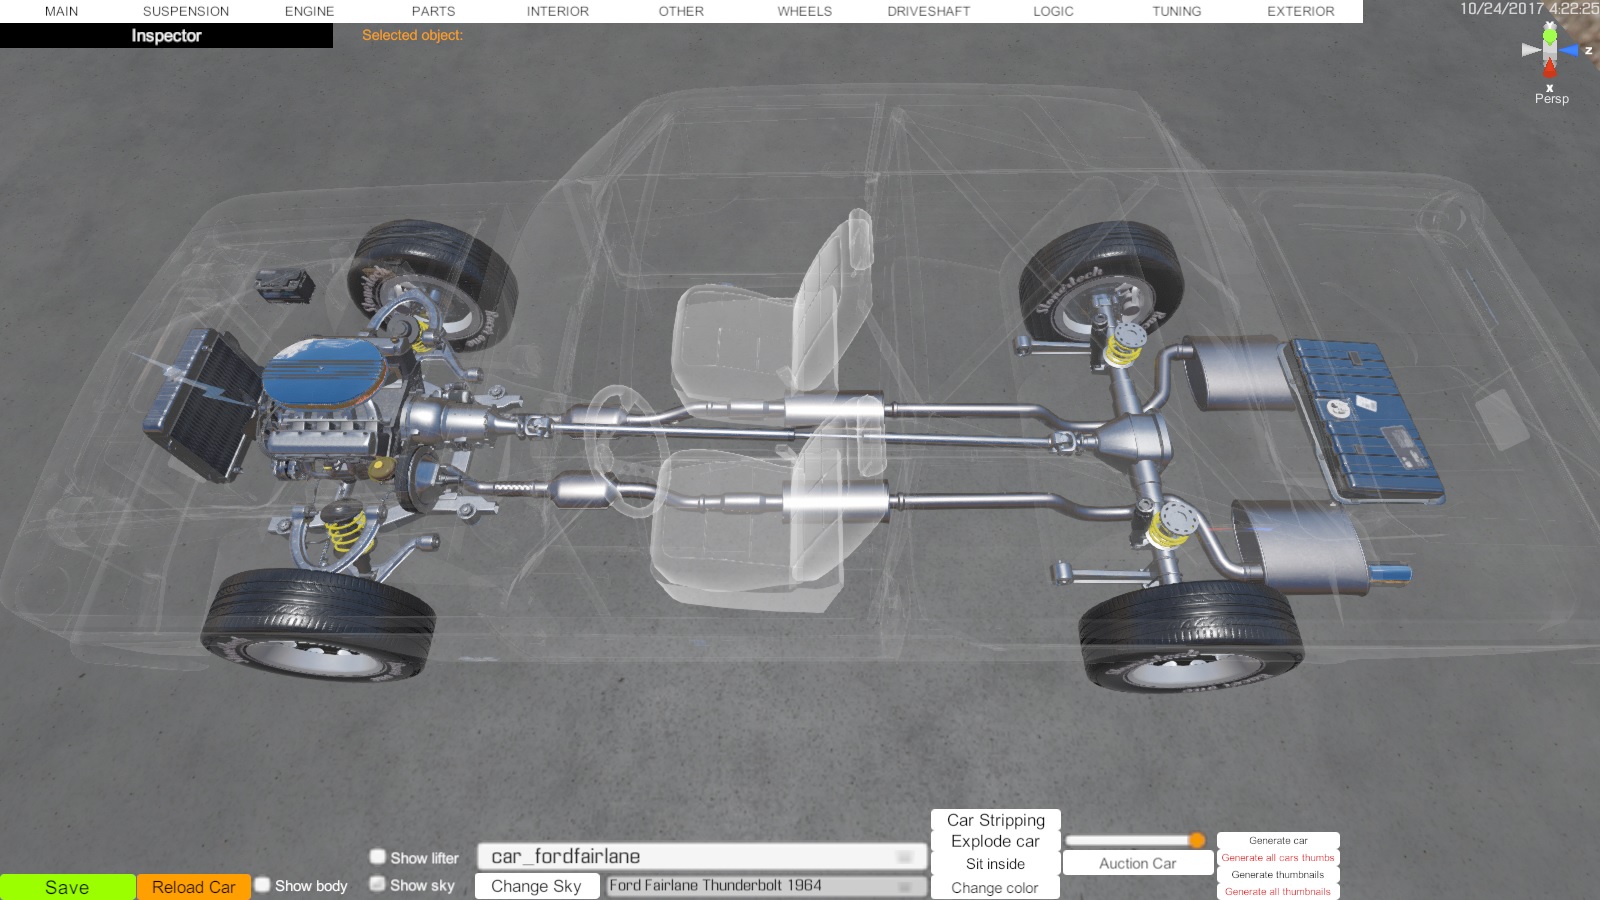
Task: Click the green Save button
Action: [67, 887]
